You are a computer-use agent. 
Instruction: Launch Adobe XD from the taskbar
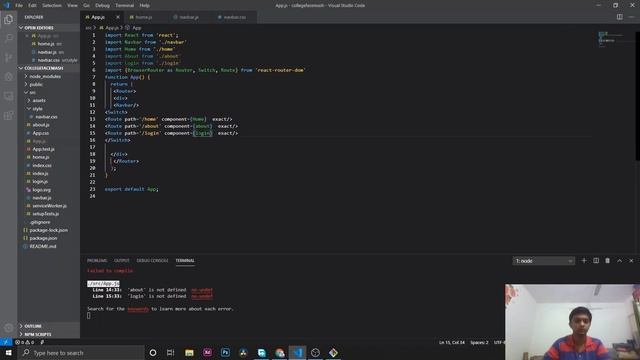[207, 353]
